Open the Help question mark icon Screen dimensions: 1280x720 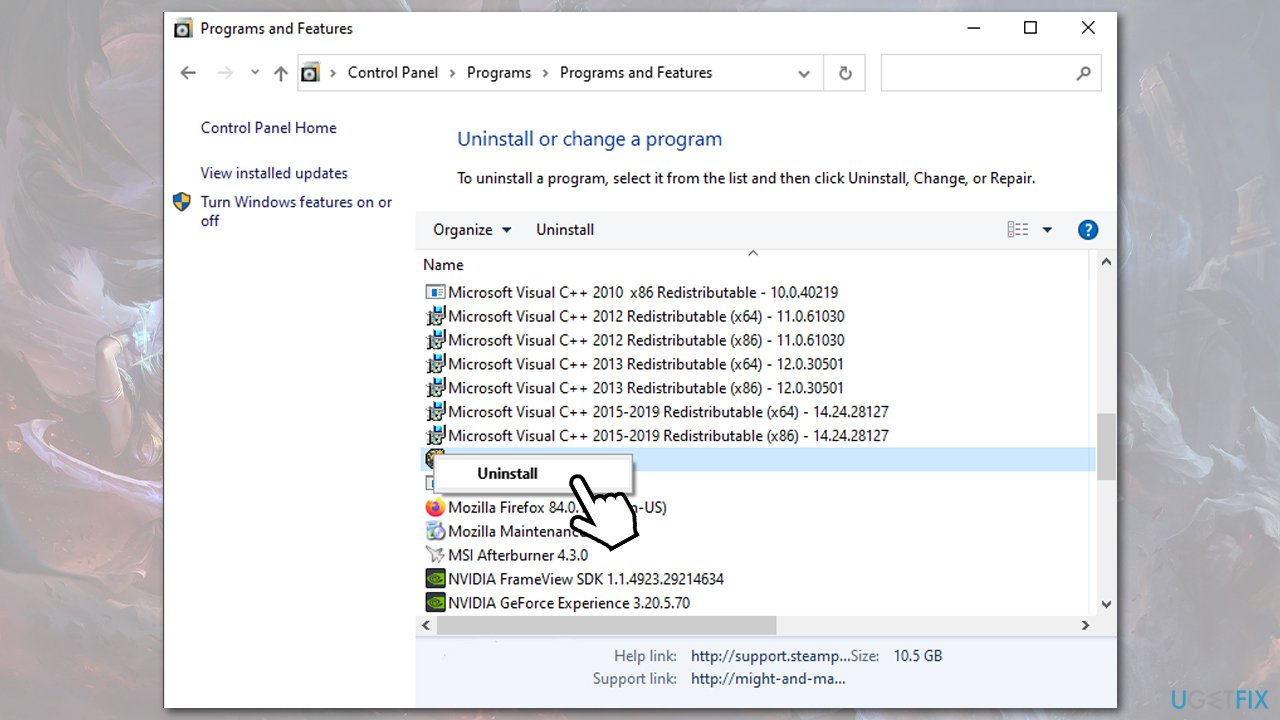[x=1088, y=229]
